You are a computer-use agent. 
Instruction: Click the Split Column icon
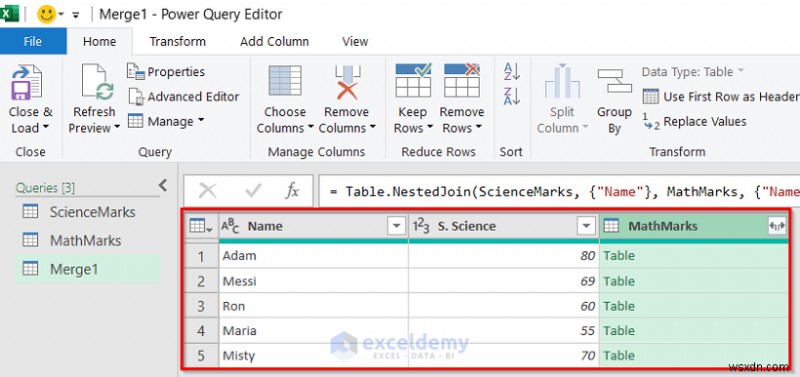pos(562,82)
